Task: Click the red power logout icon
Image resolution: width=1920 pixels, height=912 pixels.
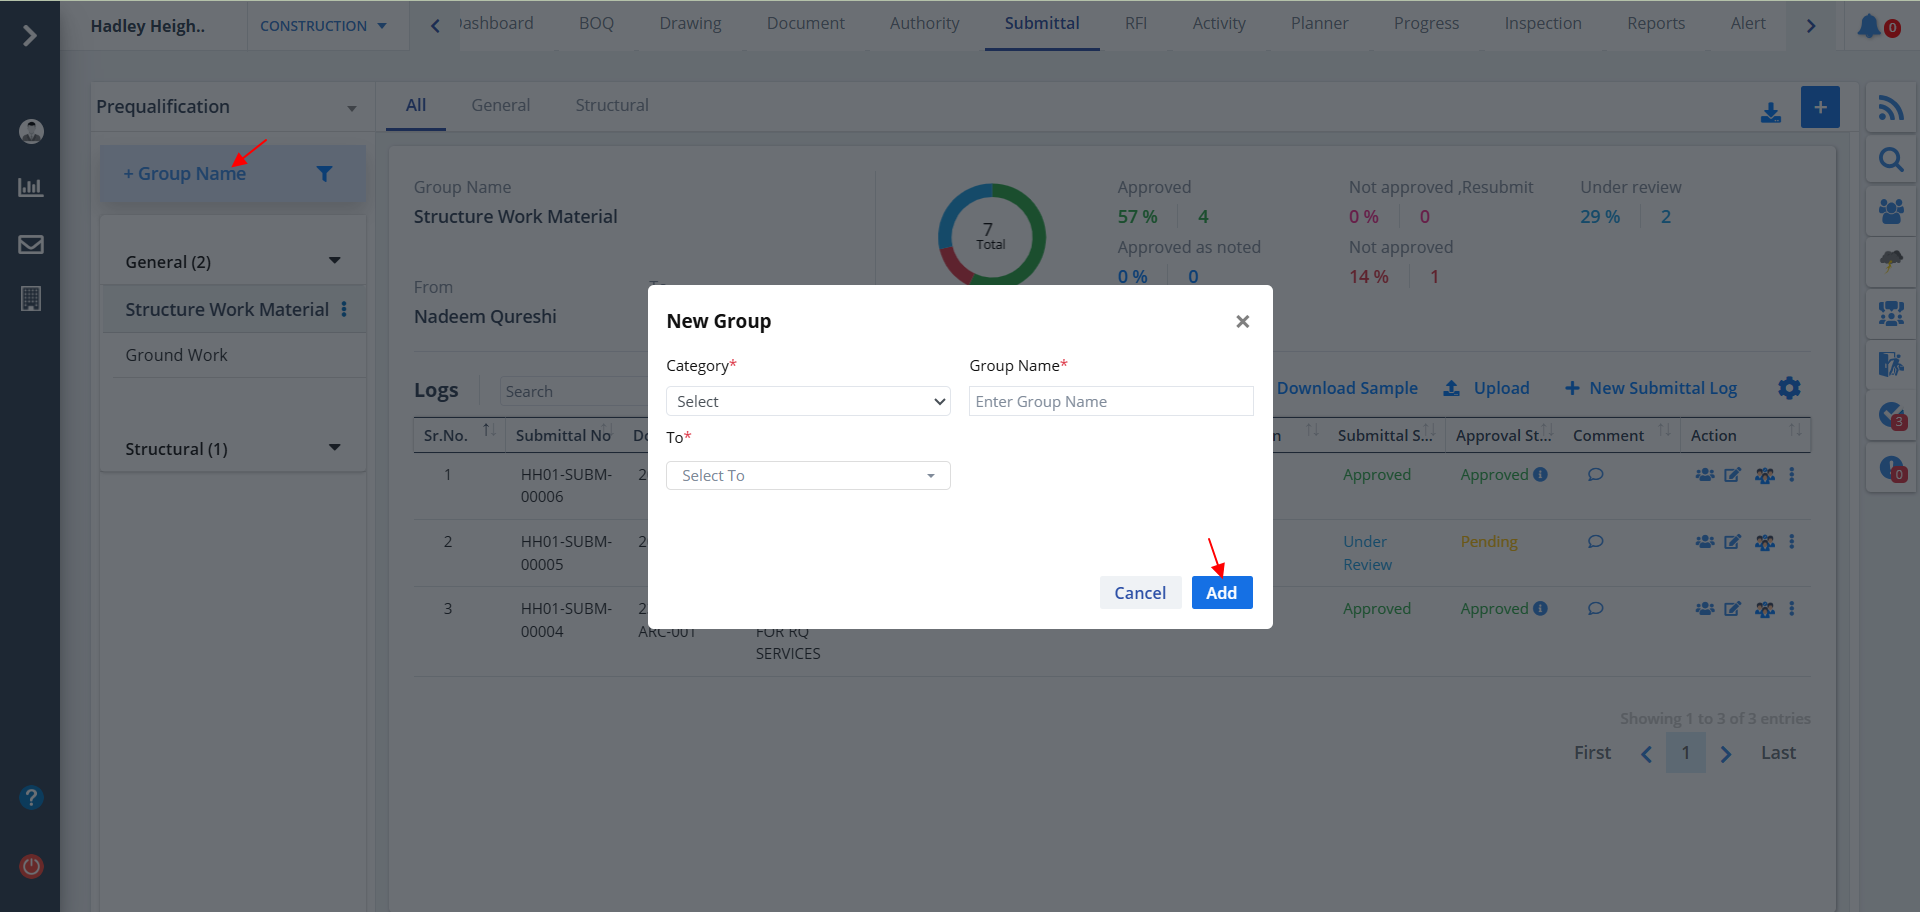Action: tap(31, 866)
